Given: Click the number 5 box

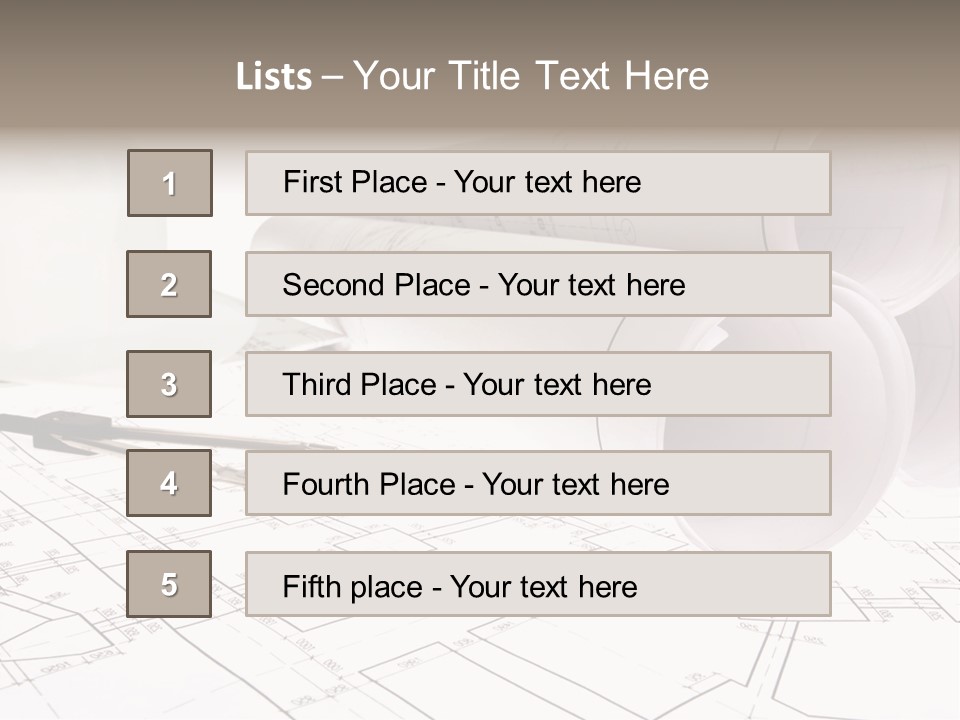Looking at the screenshot, I should 169,583.
